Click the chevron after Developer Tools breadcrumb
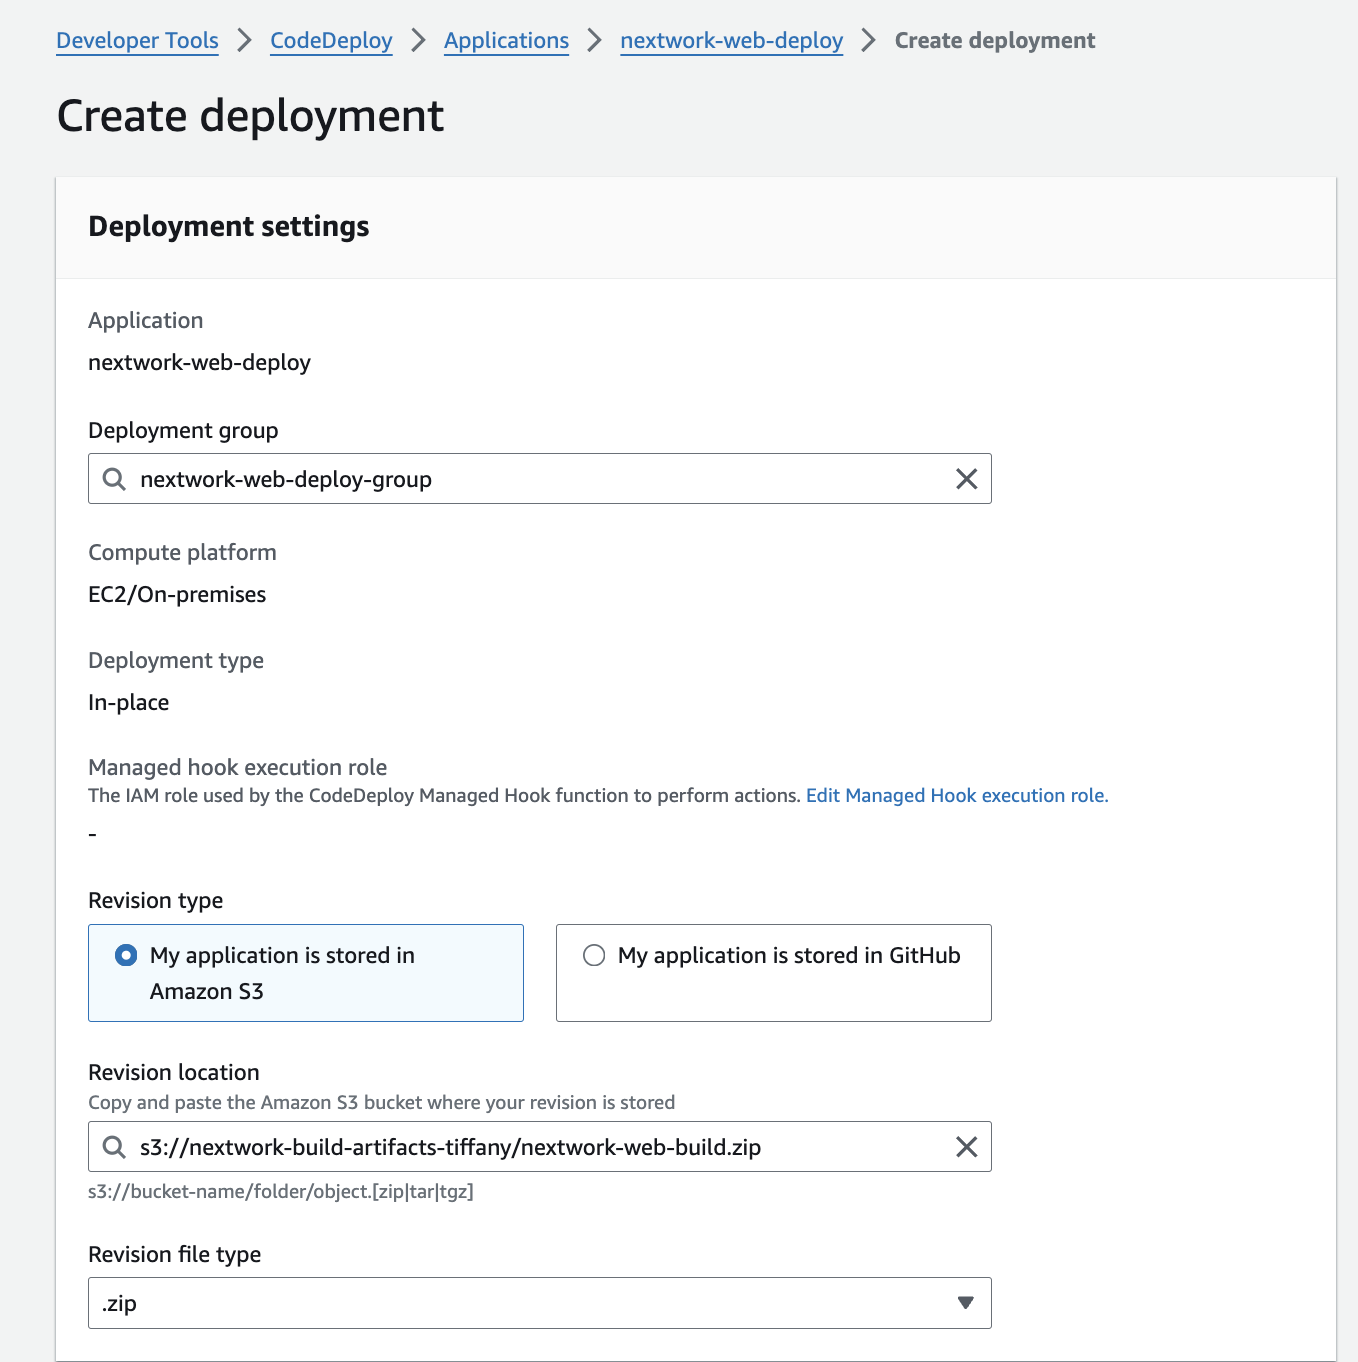The width and height of the screenshot is (1358, 1362). [x=244, y=41]
